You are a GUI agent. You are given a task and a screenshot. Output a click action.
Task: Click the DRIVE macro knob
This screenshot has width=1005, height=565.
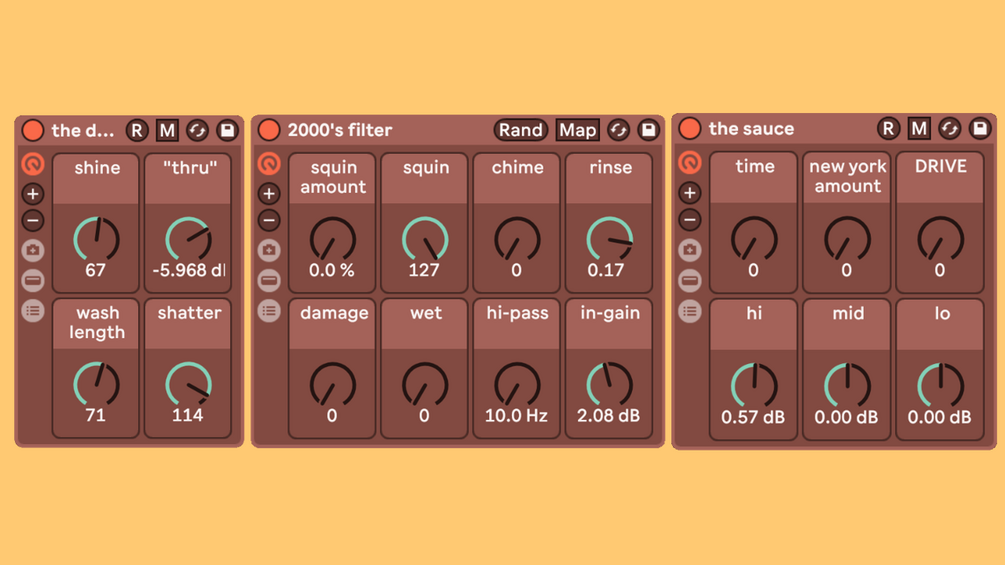(940, 239)
